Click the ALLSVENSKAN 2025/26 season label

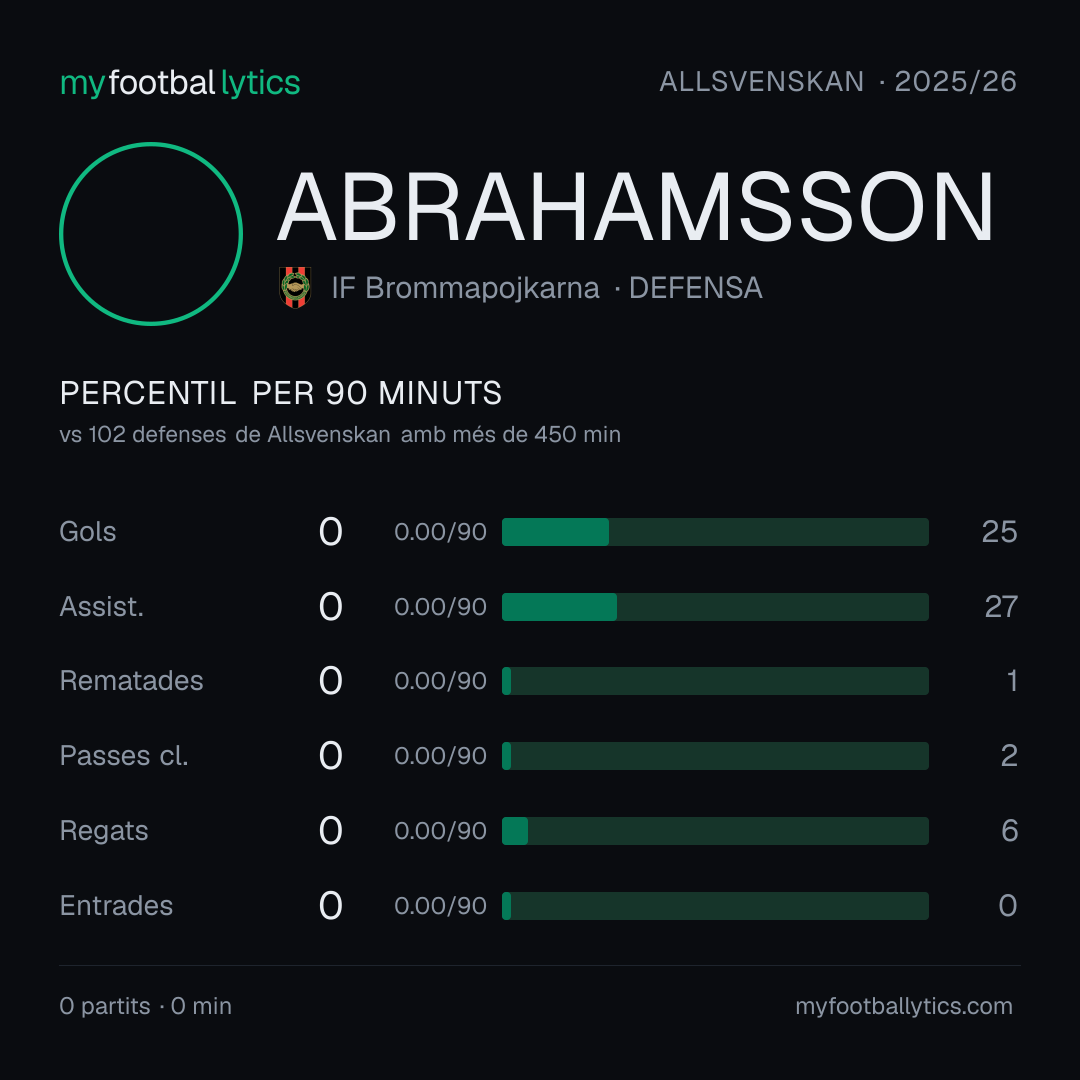[838, 82]
